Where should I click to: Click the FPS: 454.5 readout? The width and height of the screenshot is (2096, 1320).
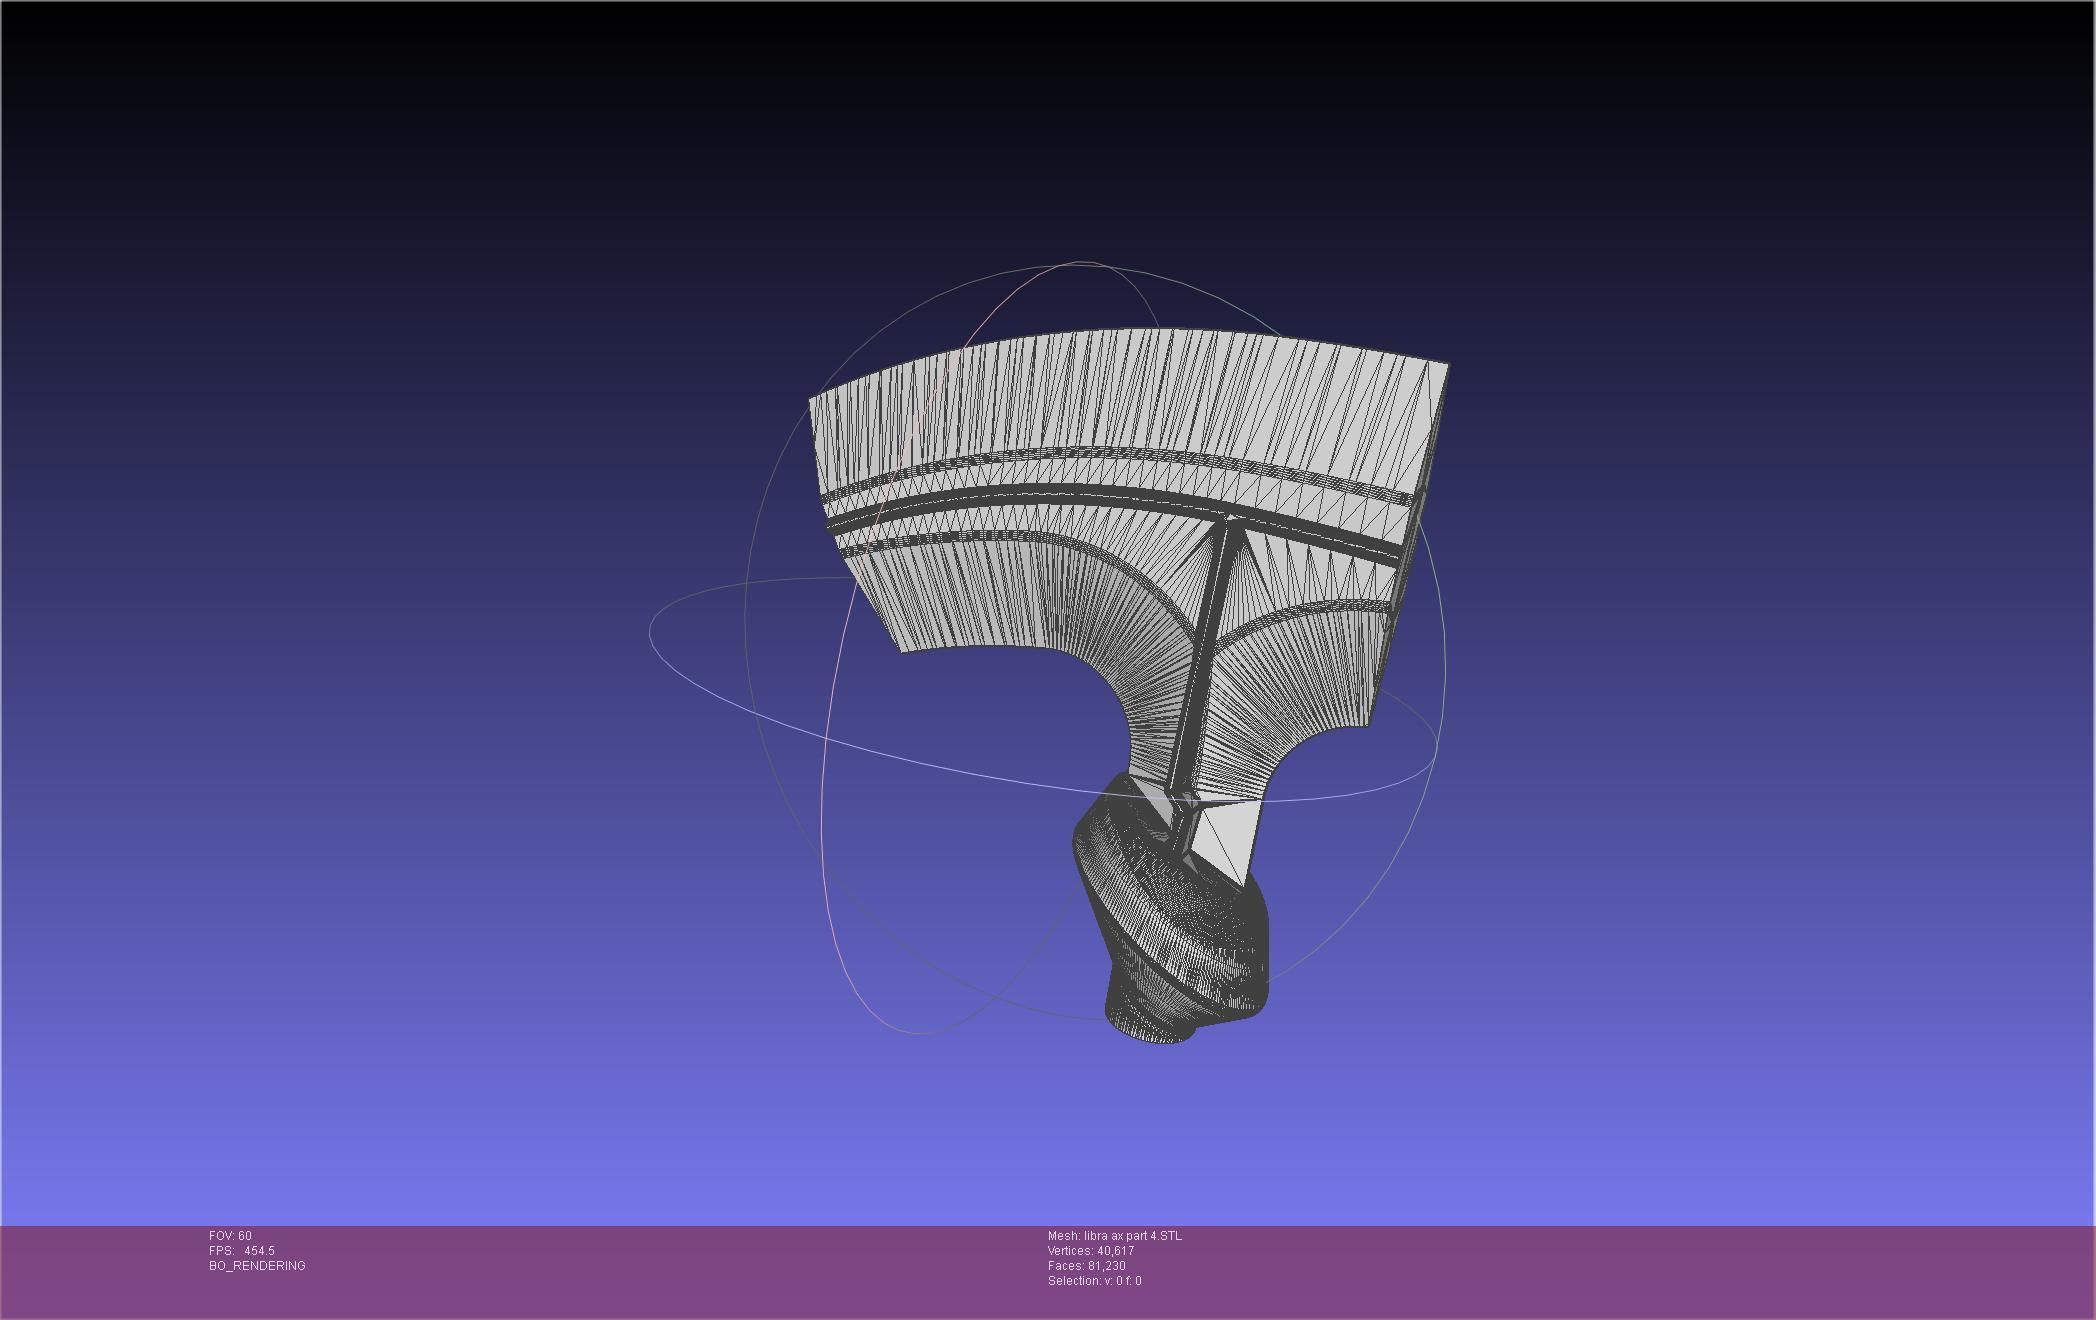[x=241, y=1251]
